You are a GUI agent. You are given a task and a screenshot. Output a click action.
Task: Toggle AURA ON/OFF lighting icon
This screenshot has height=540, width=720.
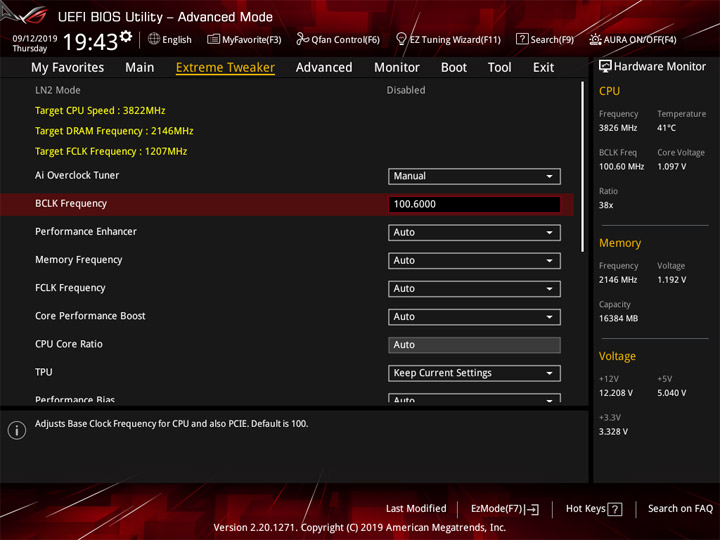point(595,39)
